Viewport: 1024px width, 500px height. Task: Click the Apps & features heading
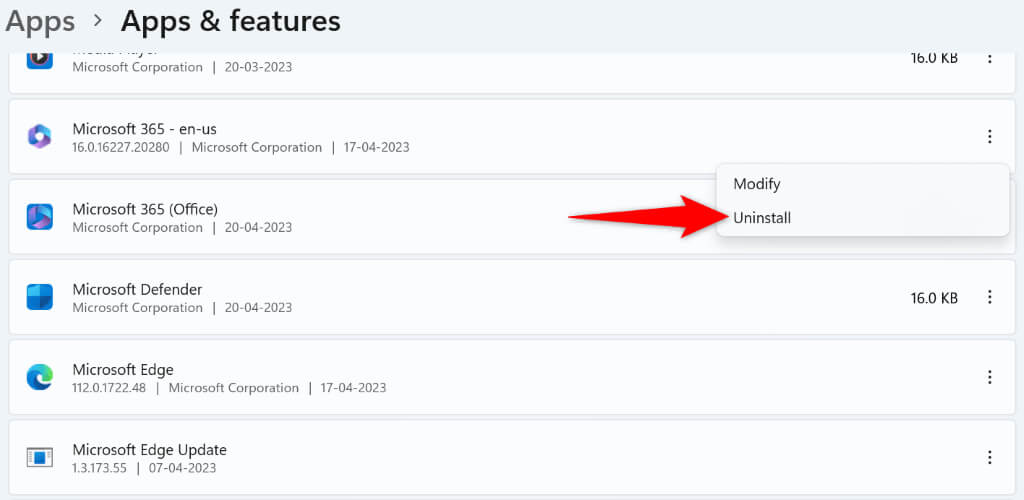point(230,21)
